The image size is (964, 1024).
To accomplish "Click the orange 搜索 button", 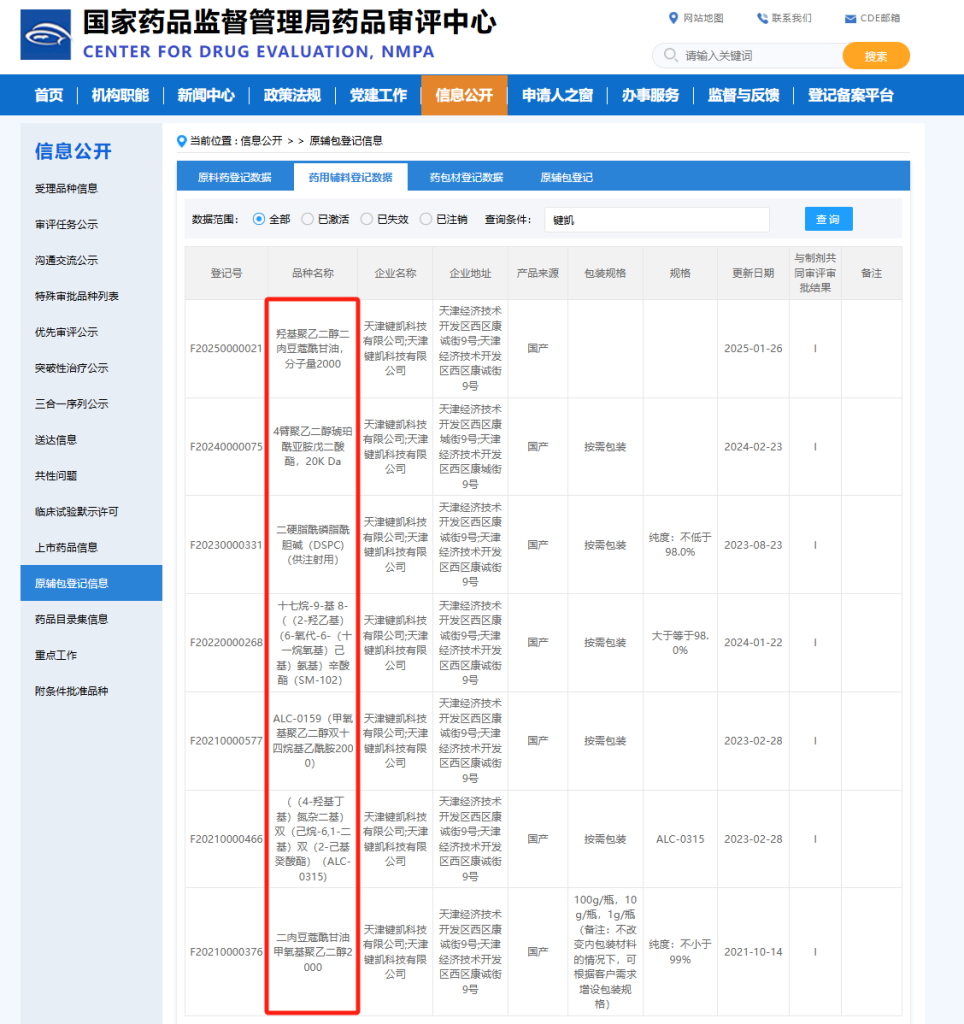I will pos(876,56).
